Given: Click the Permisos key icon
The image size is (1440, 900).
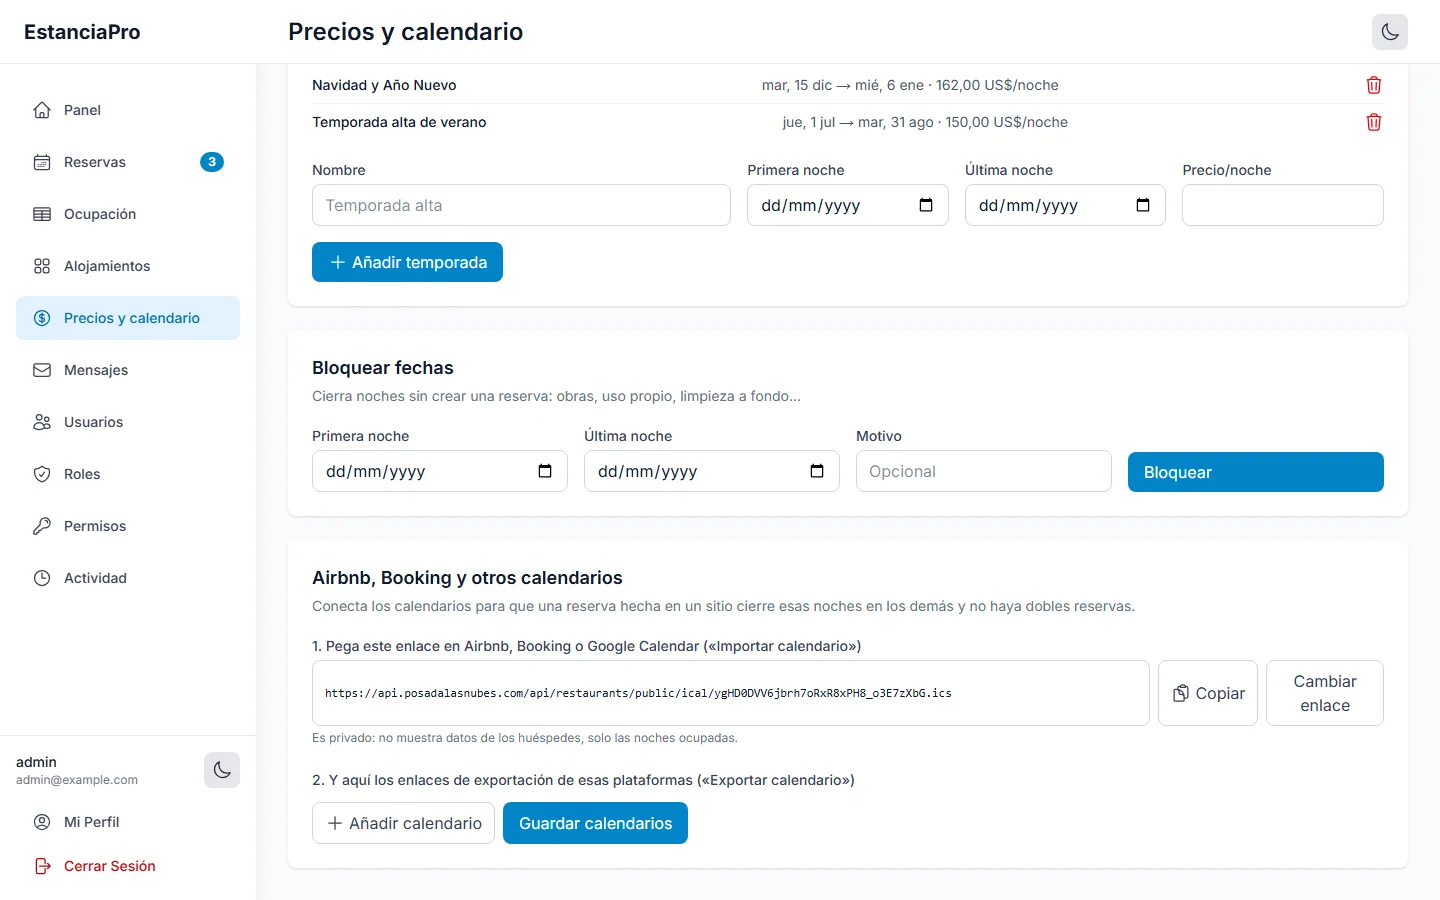Looking at the screenshot, I should [x=42, y=526].
